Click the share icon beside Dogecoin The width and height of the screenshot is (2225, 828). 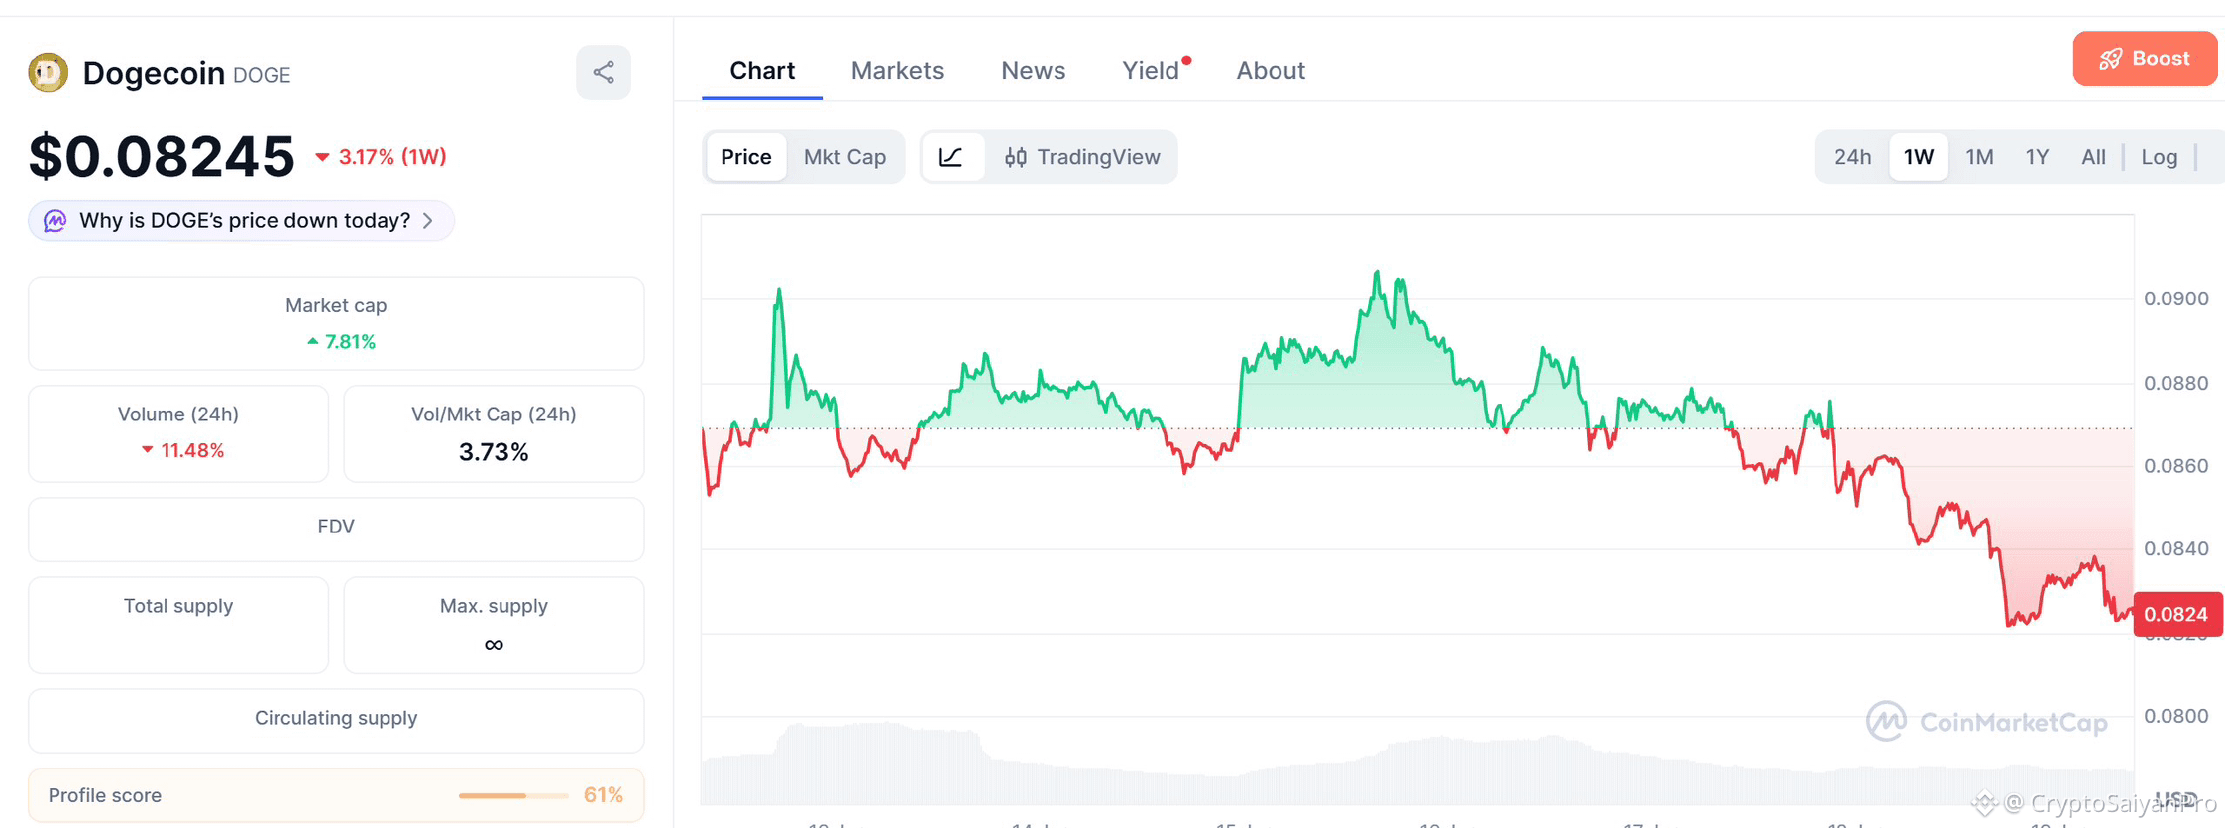(x=603, y=72)
